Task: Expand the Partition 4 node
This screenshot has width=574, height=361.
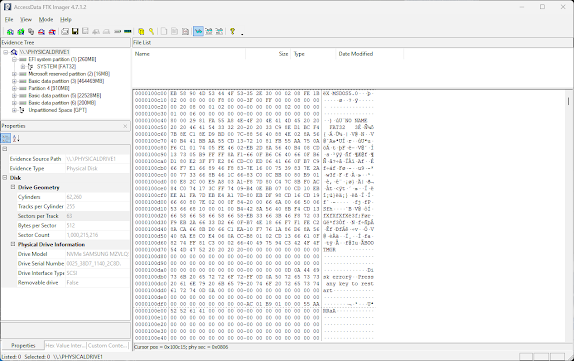Action: coord(14,88)
